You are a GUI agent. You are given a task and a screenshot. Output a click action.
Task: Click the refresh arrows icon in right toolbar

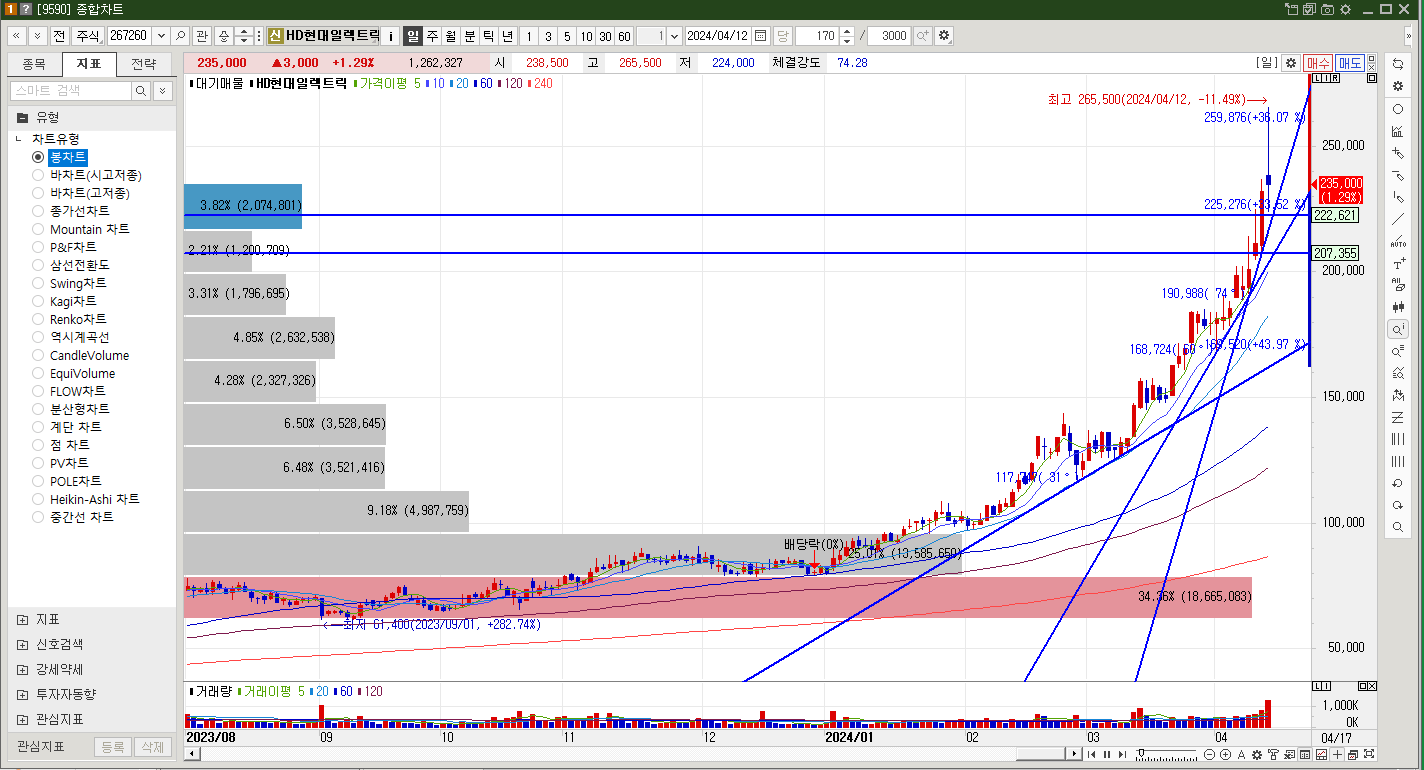1398,64
